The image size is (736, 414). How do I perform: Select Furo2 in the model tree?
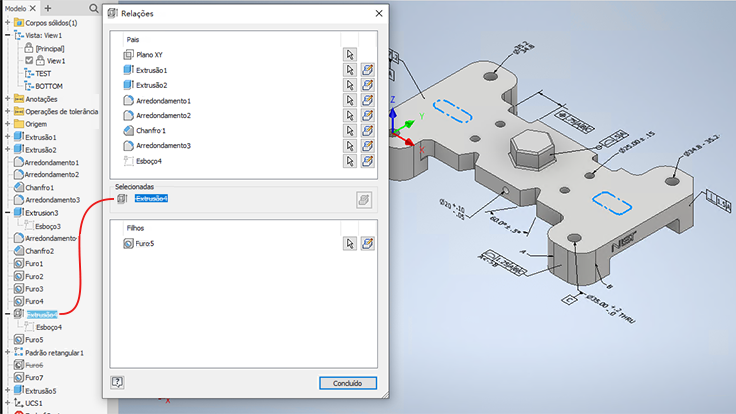click(x=34, y=276)
